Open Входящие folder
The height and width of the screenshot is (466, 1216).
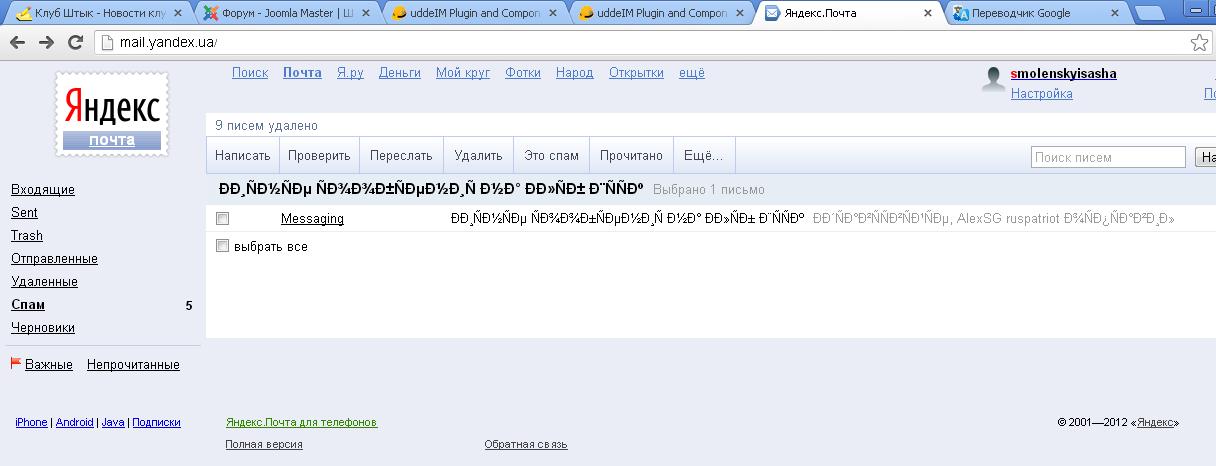click(43, 190)
